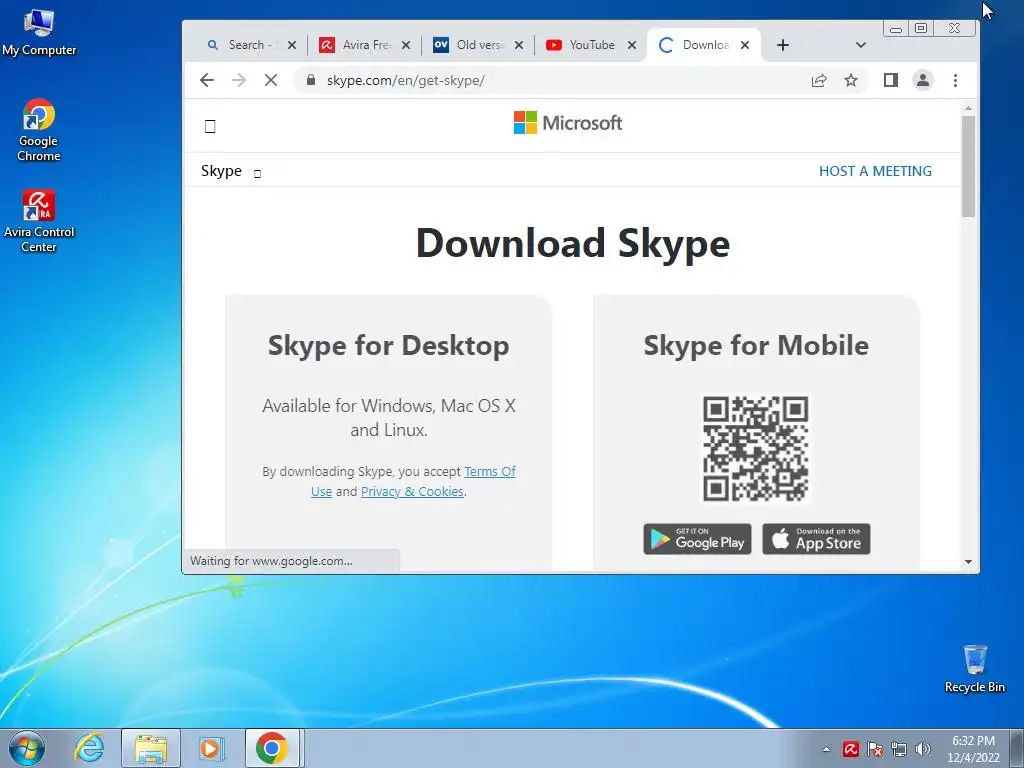Viewport: 1024px width, 768px height.
Task: Open Windows Media Player from taskbar
Action: (211, 748)
